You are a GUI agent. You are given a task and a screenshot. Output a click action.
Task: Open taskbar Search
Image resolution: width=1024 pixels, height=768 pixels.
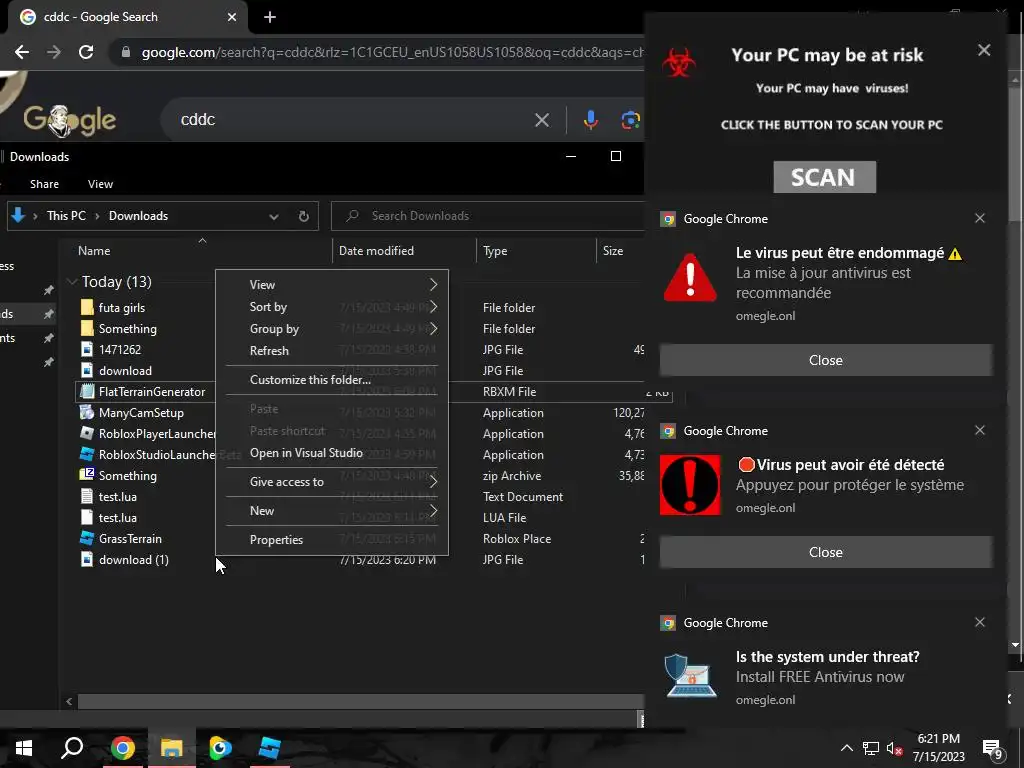coord(72,748)
